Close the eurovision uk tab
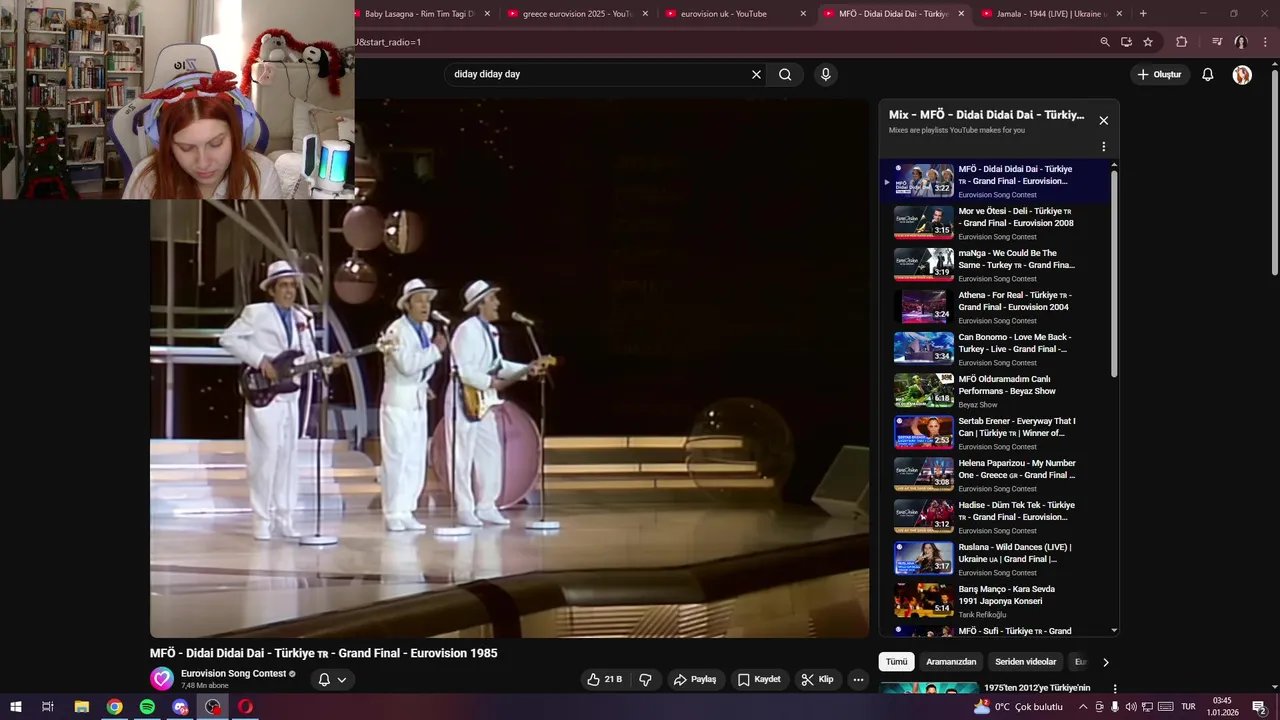The height and width of the screenshot is (720, 1280). point(803,14)
